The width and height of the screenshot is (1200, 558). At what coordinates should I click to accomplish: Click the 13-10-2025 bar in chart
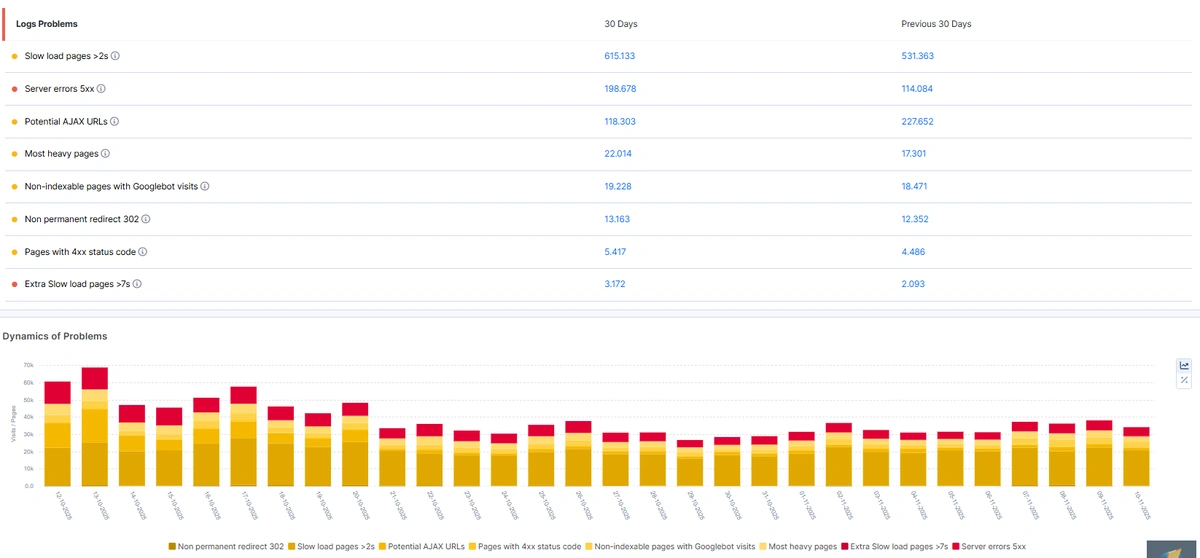[95, 430]
